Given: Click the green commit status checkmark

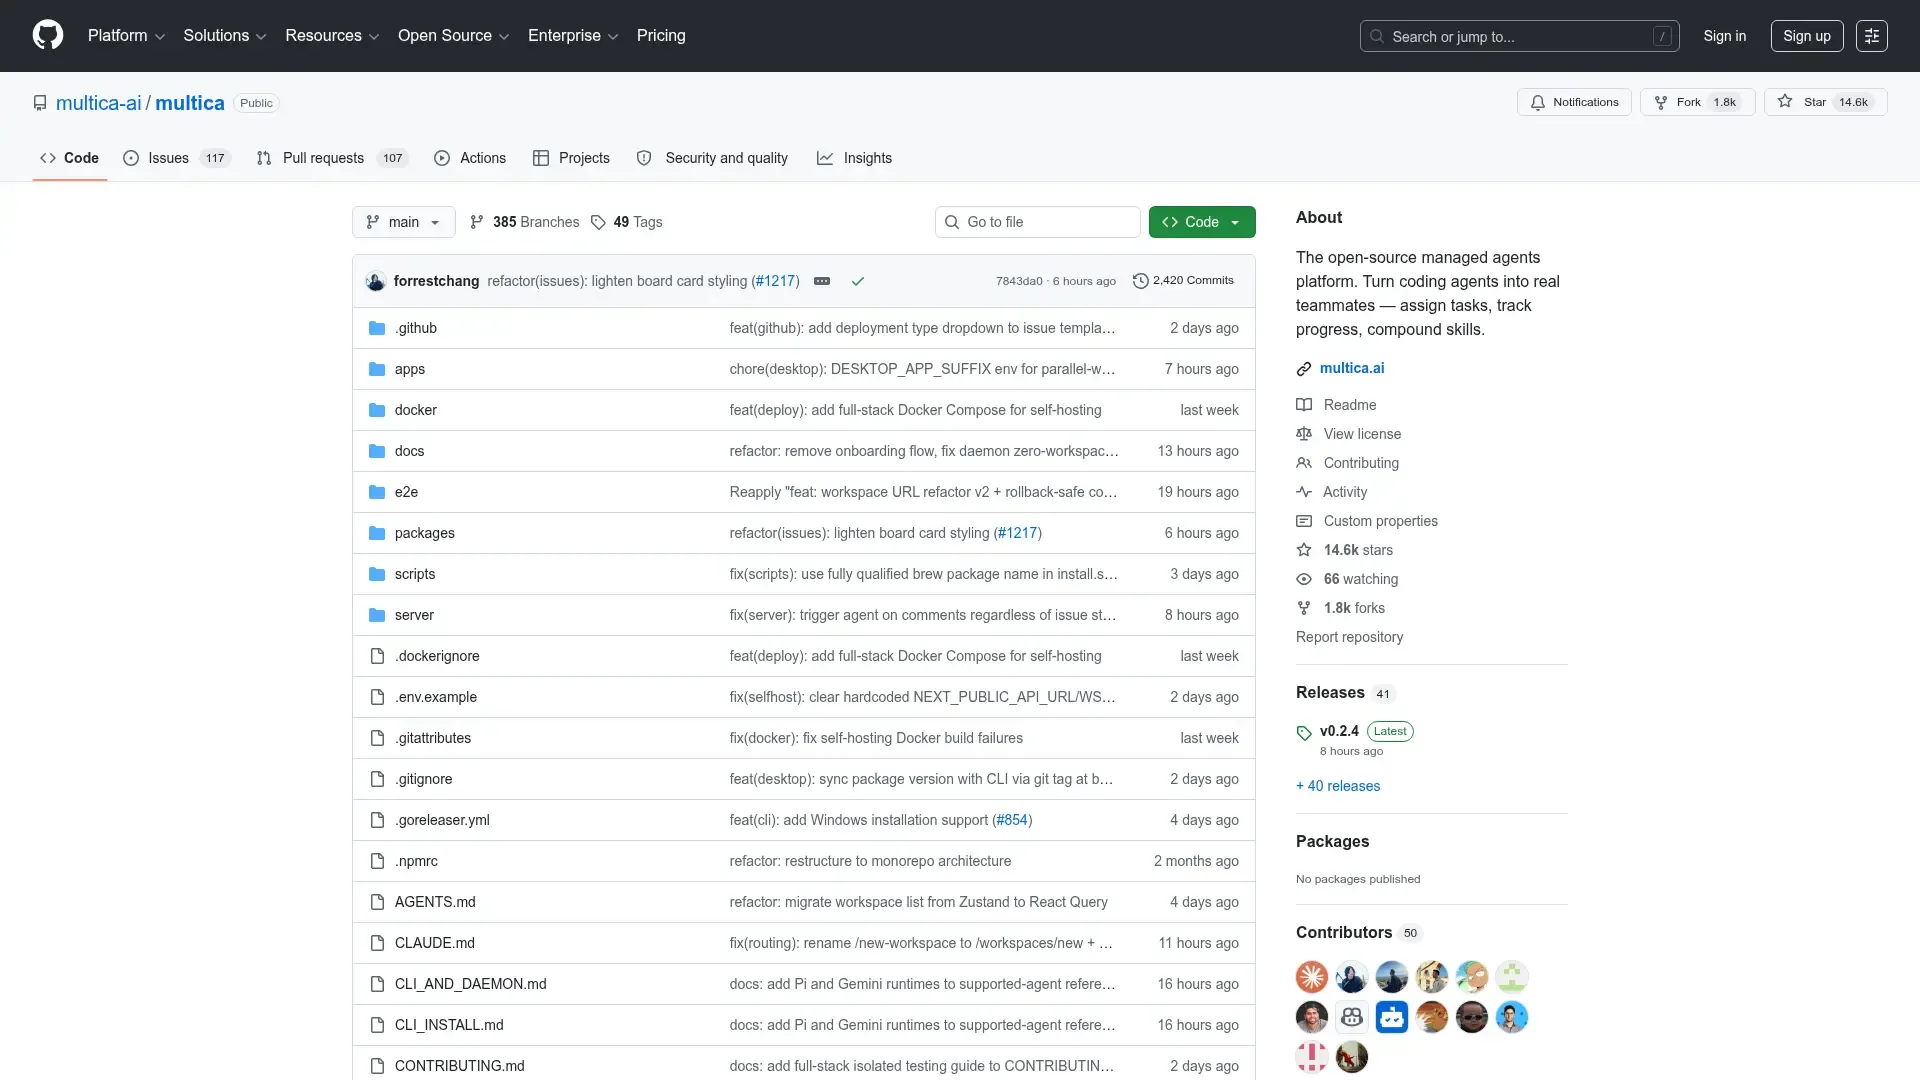Looking at the screenshot, I should point(857,281).
